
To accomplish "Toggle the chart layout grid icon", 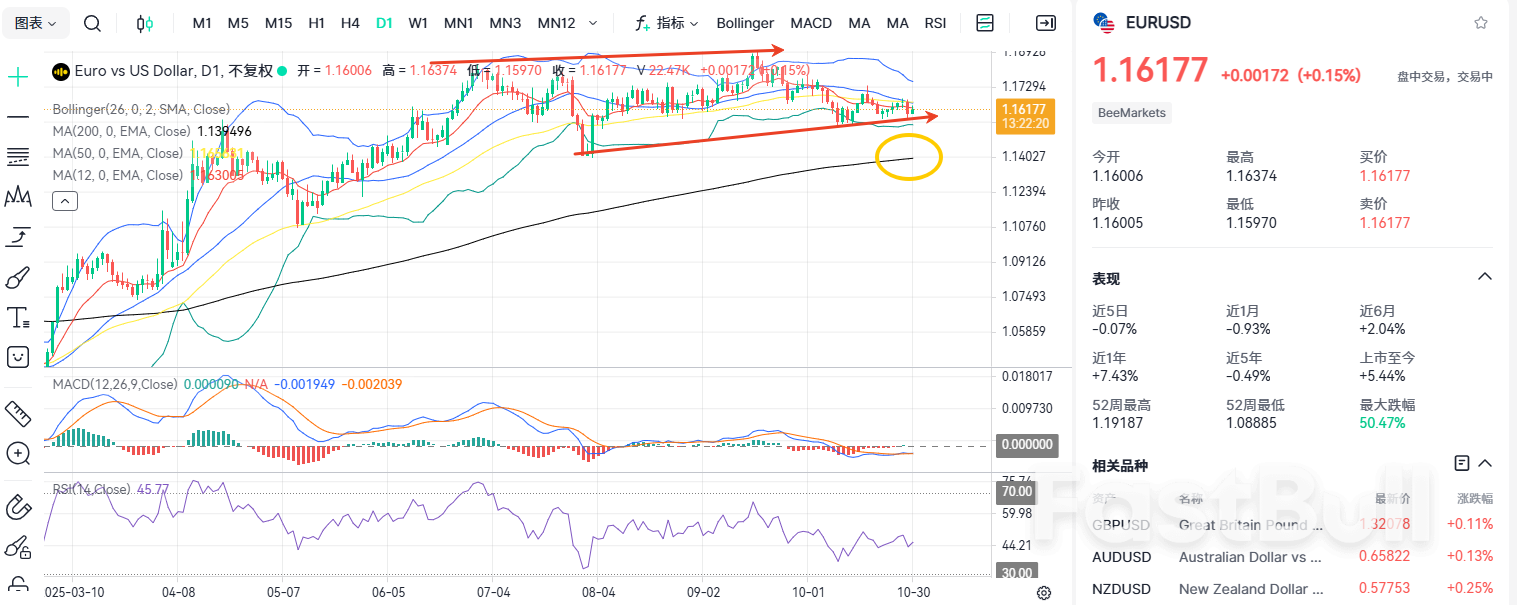I will pyautogui.click(x=984, y=22).
